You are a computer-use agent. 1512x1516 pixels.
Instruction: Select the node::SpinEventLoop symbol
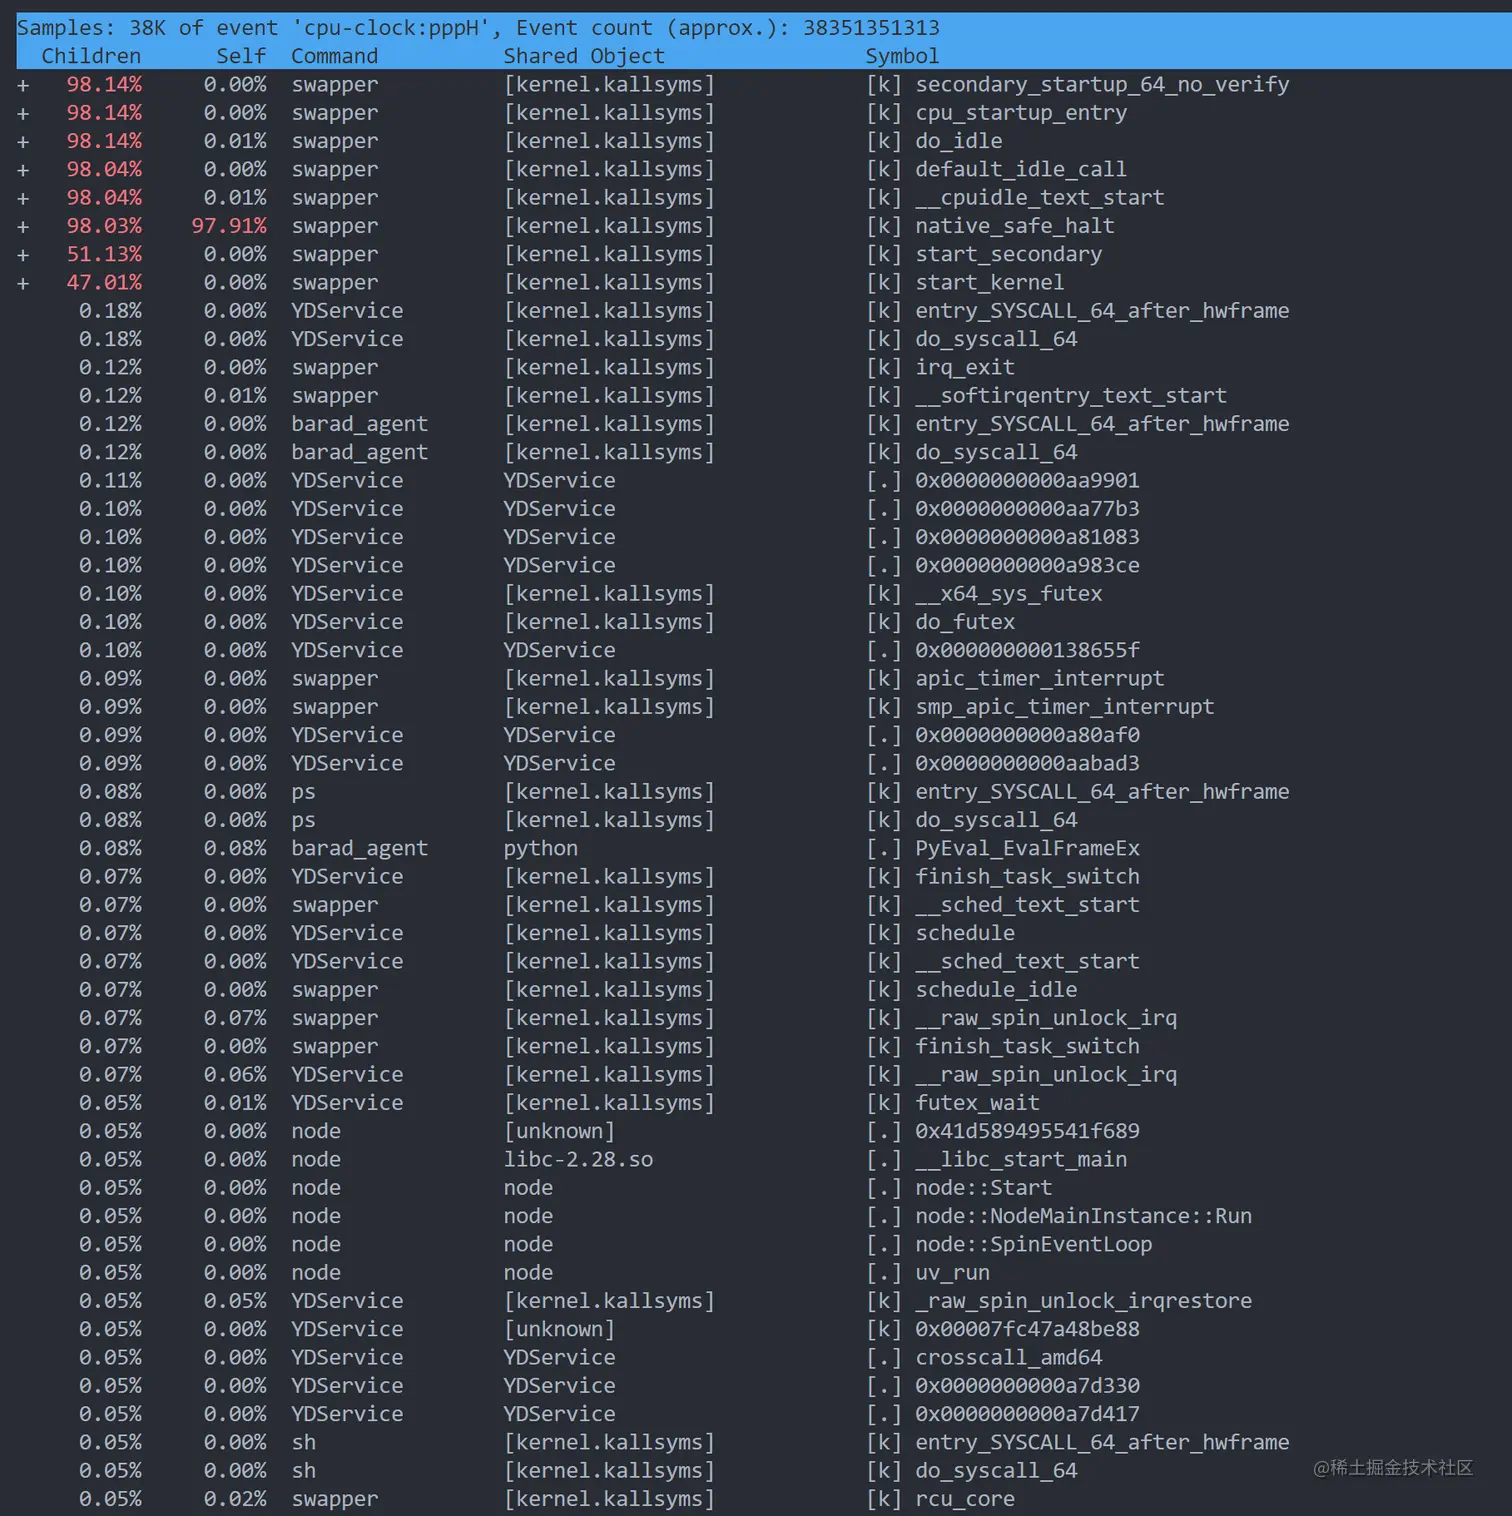point(1034,1244)
